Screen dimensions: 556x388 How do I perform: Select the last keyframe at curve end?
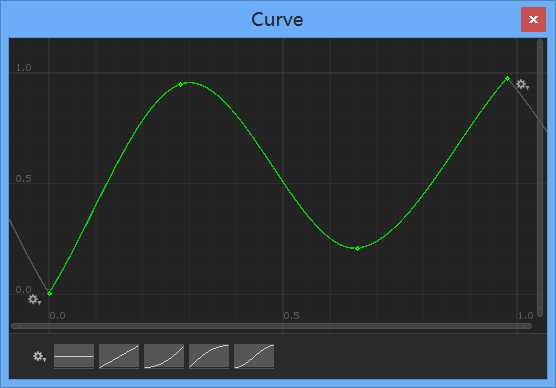(507, 78)
